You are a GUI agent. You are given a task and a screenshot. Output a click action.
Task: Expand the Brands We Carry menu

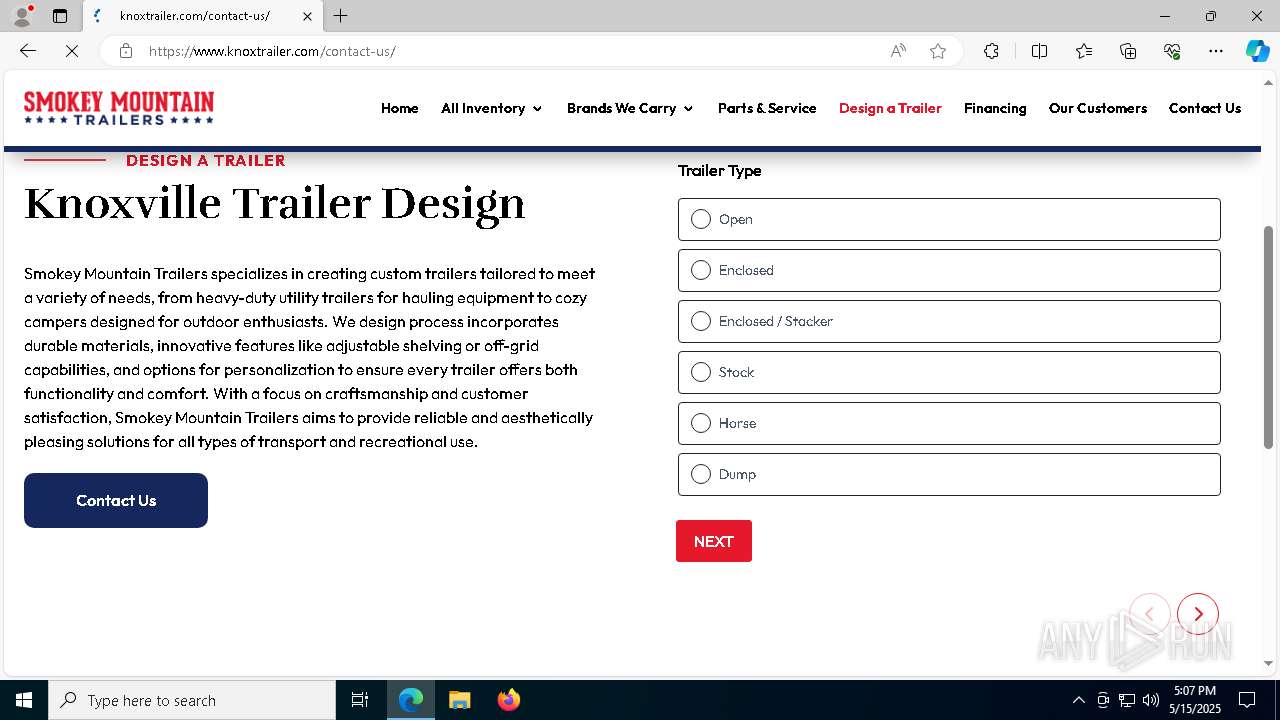coord(630,108)
